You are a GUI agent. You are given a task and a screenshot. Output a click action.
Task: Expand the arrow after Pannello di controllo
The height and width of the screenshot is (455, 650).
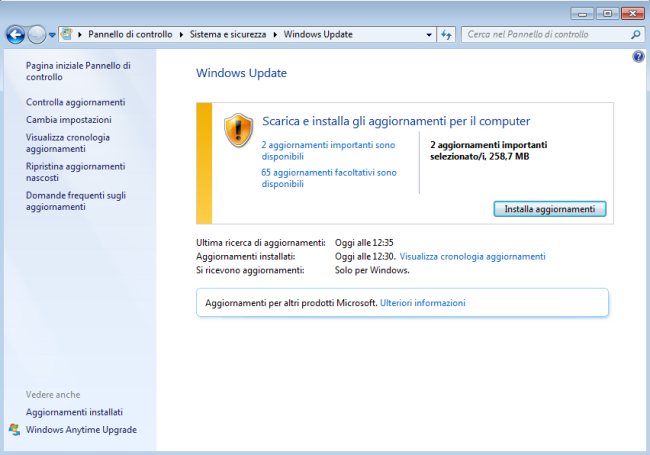[181, 35]
